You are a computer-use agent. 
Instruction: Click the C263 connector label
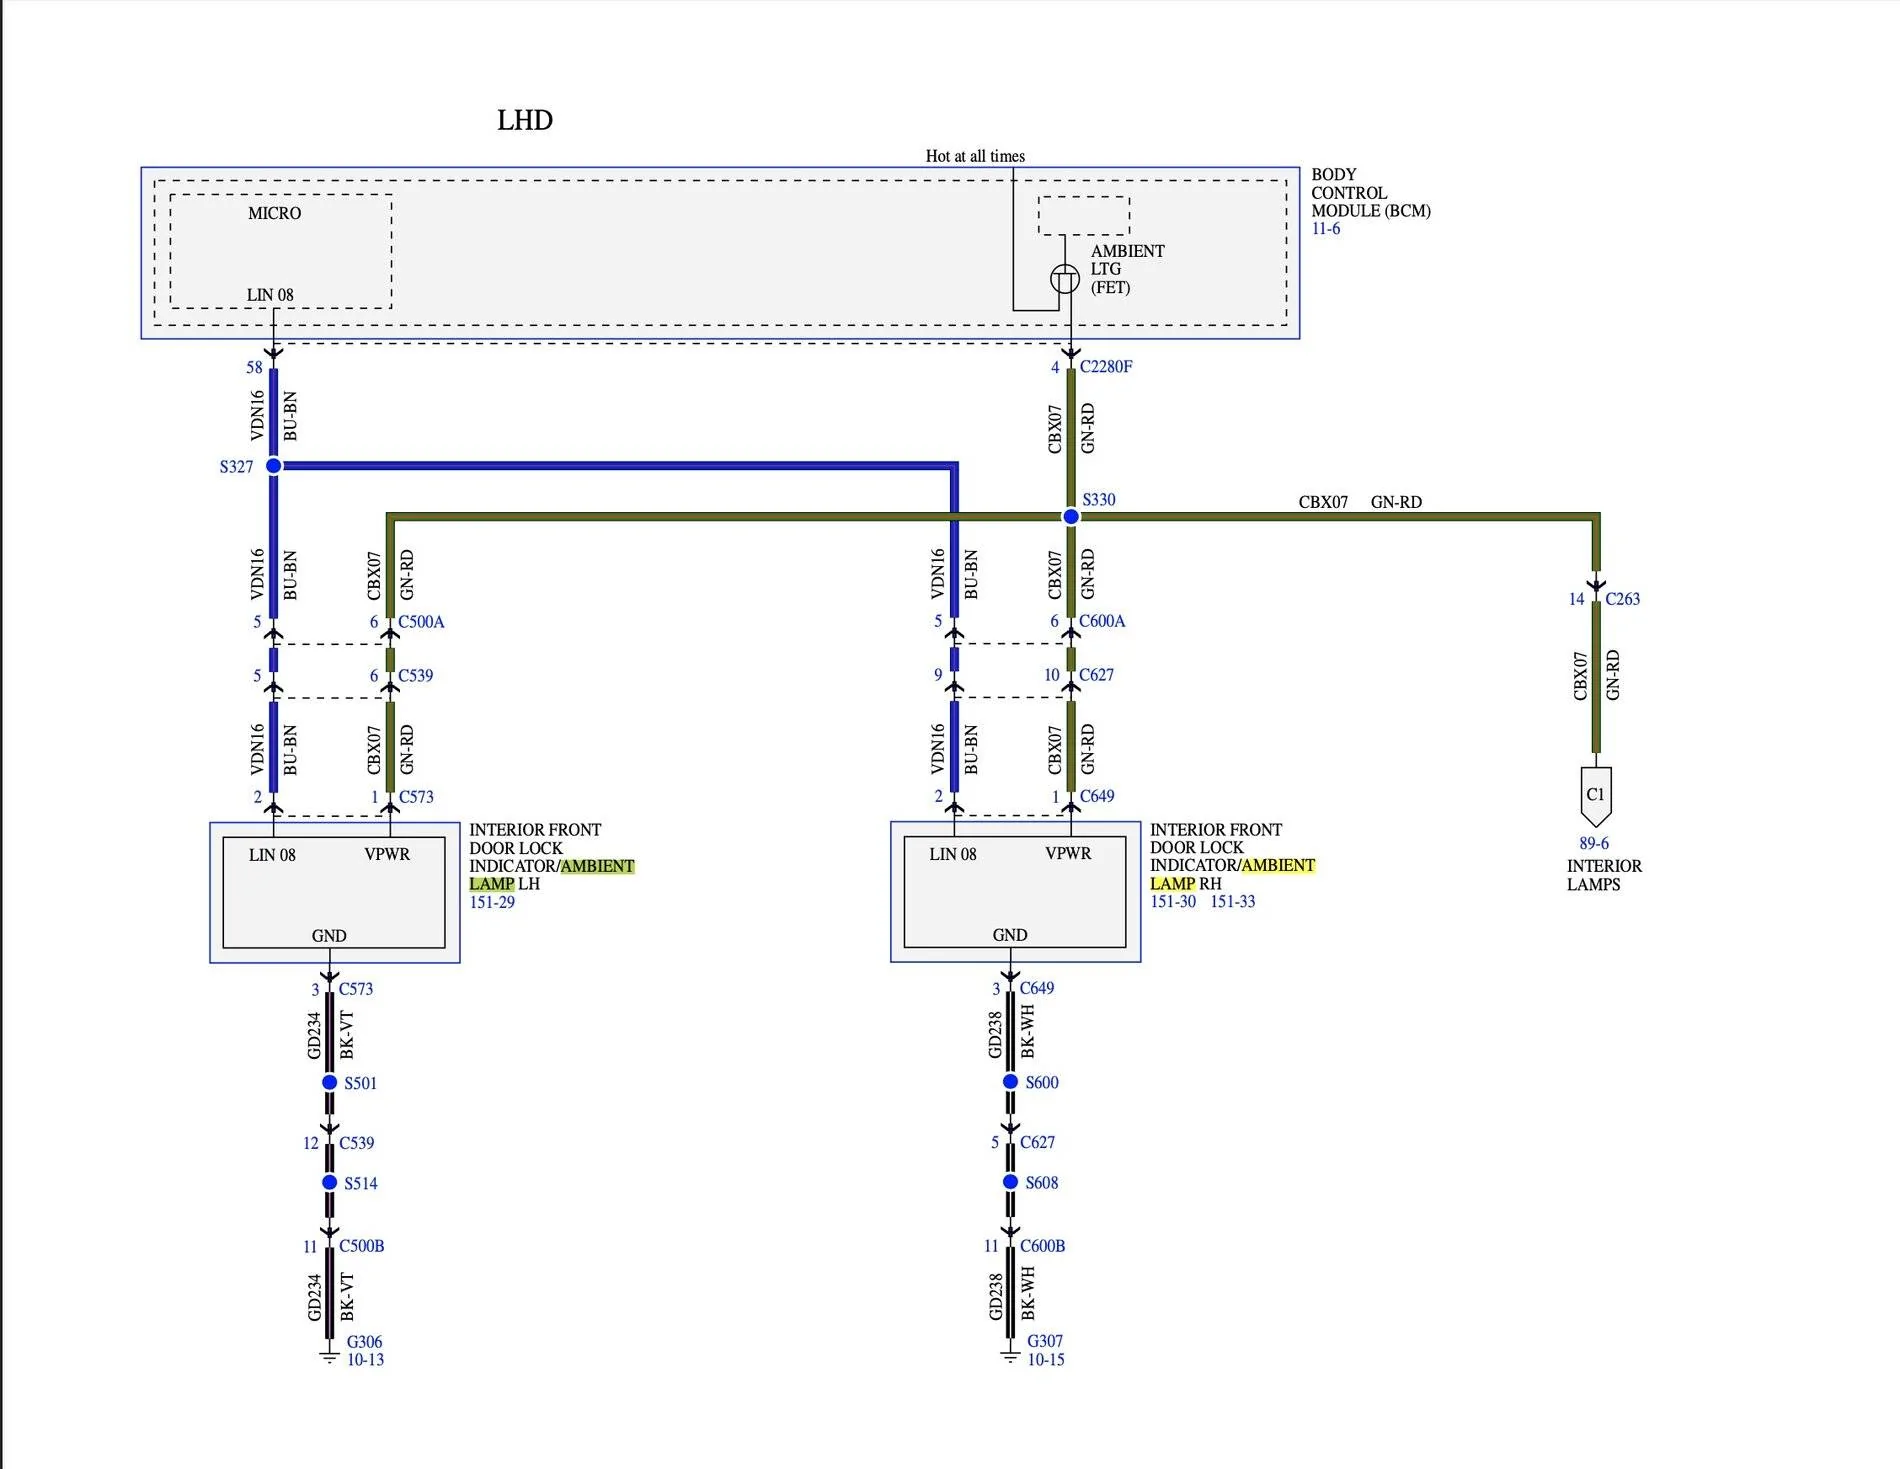click(x=1623, y=599)
